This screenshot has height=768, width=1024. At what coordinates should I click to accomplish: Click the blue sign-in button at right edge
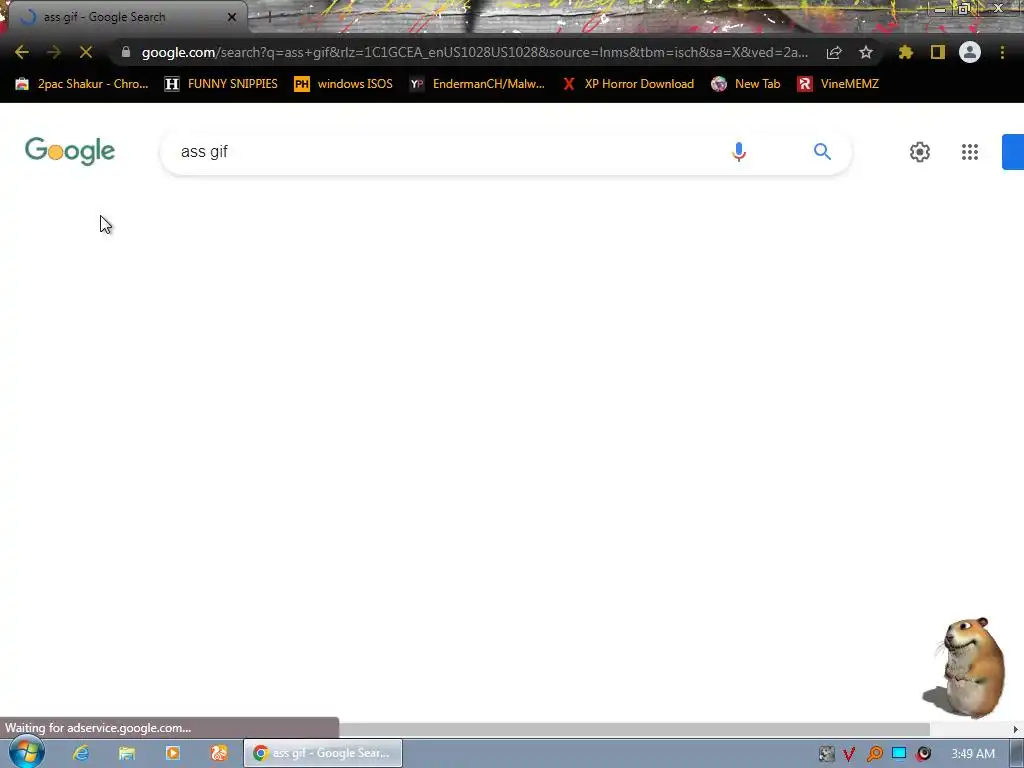1013,152
